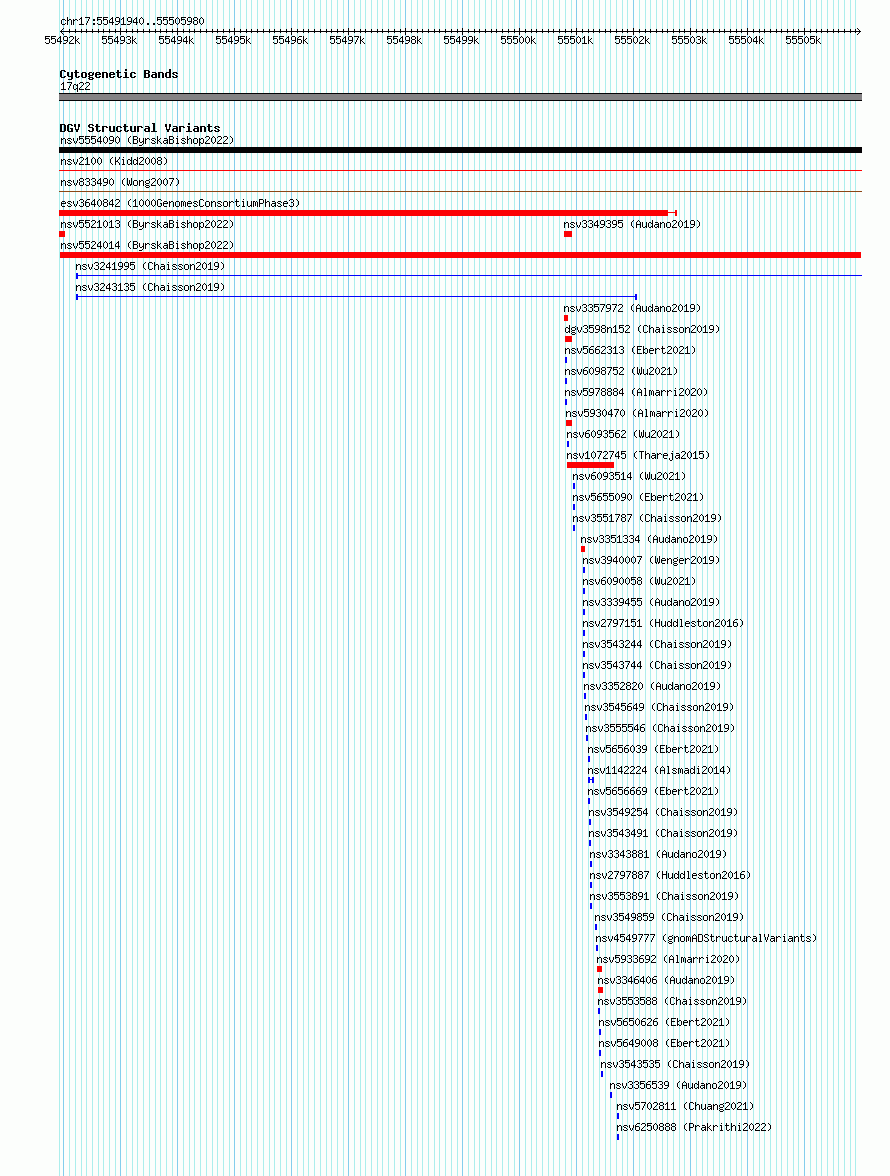Screen dimensions: 890x1176
Task: Click esv3640842 (1000GenomesConsortiumPhase3) label
Action: pos(180,203)
